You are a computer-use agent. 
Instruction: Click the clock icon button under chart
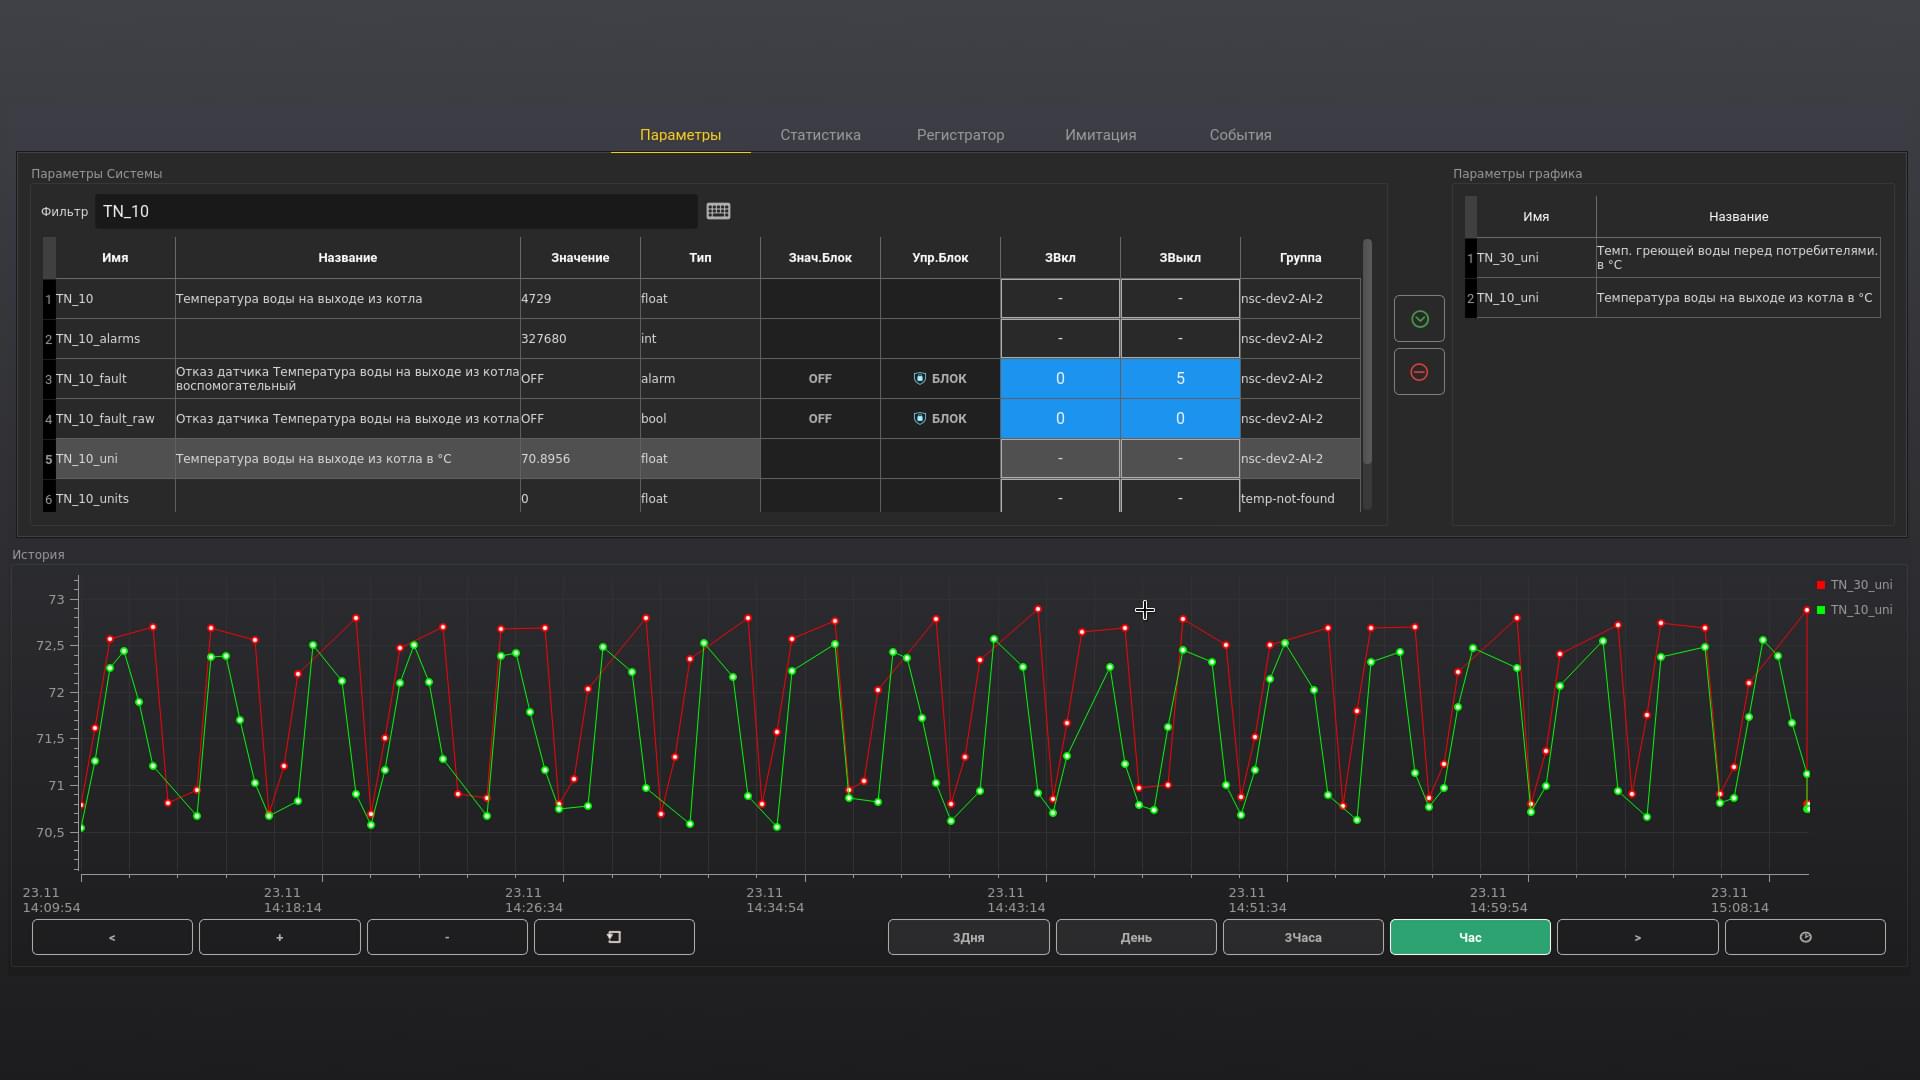point(1805,937)
